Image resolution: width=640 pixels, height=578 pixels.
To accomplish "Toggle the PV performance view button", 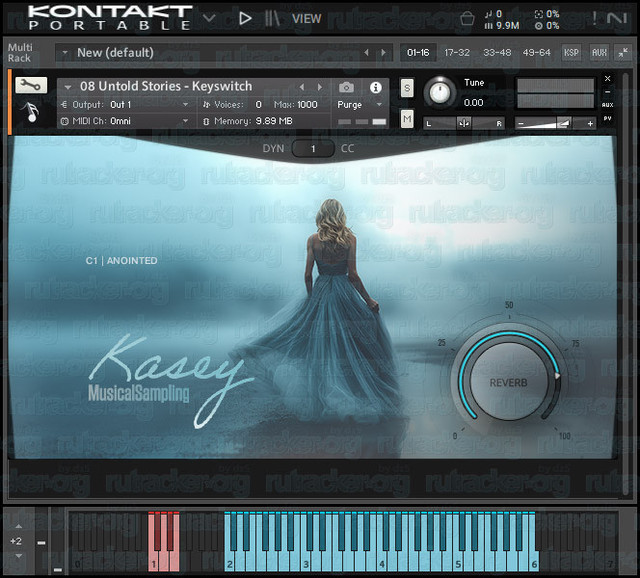I will (607, 118).
